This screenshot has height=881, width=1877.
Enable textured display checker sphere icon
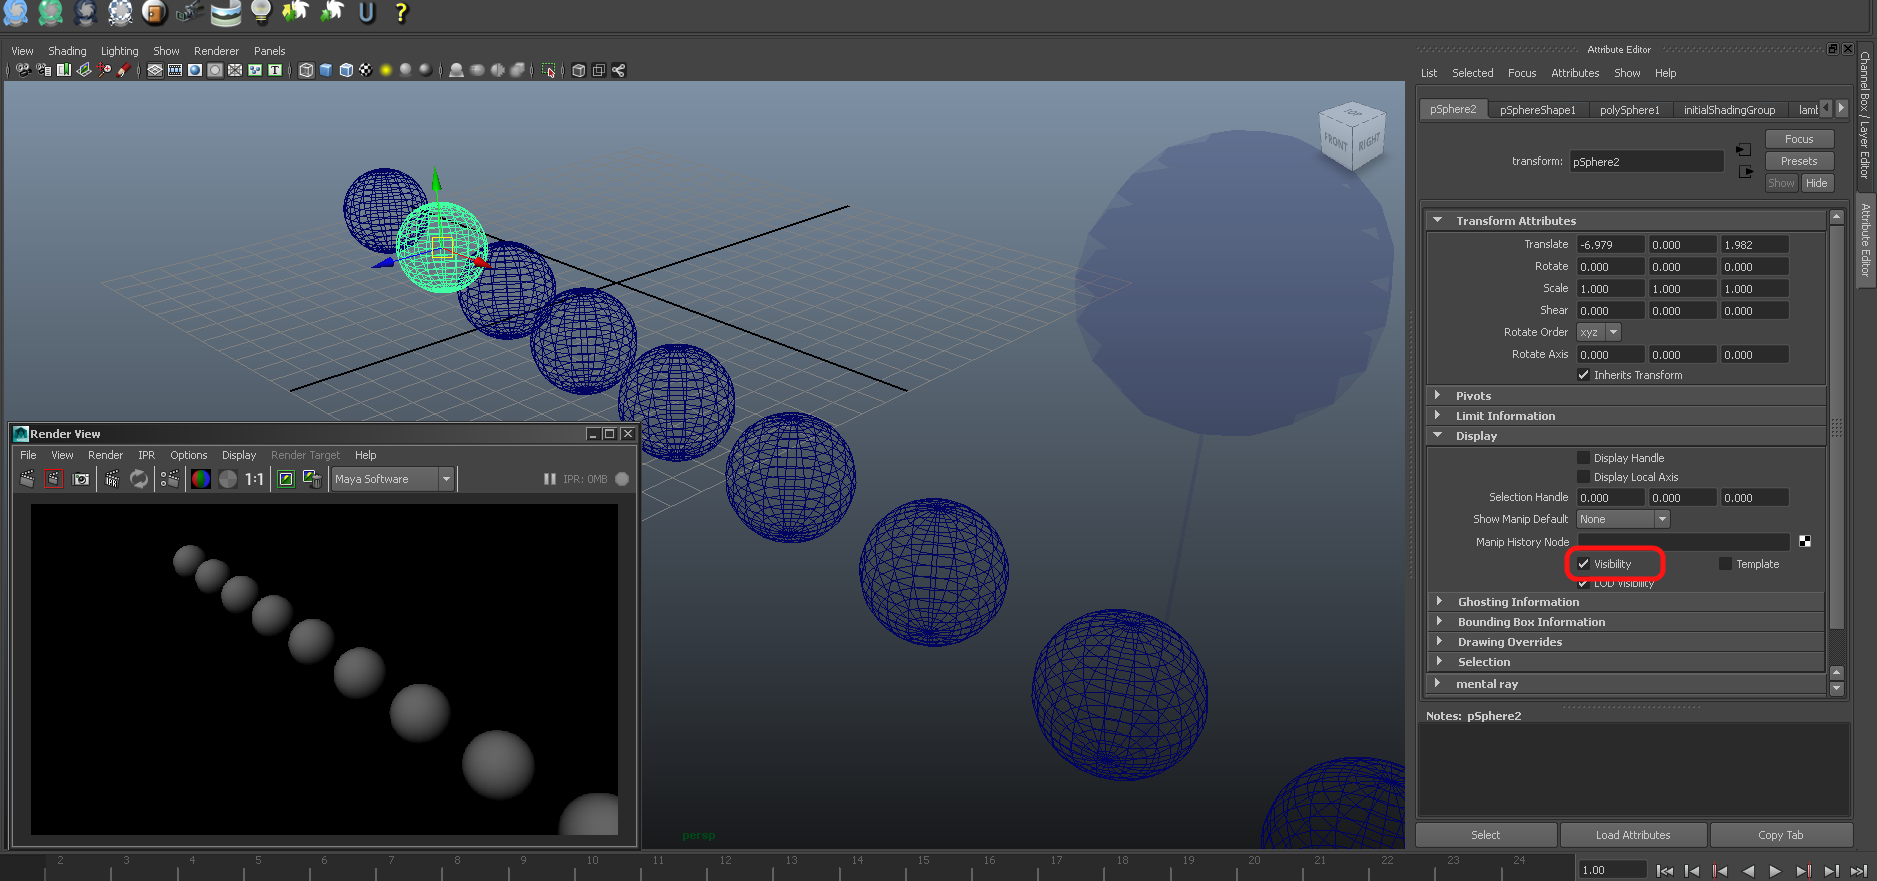pos(366,70)
